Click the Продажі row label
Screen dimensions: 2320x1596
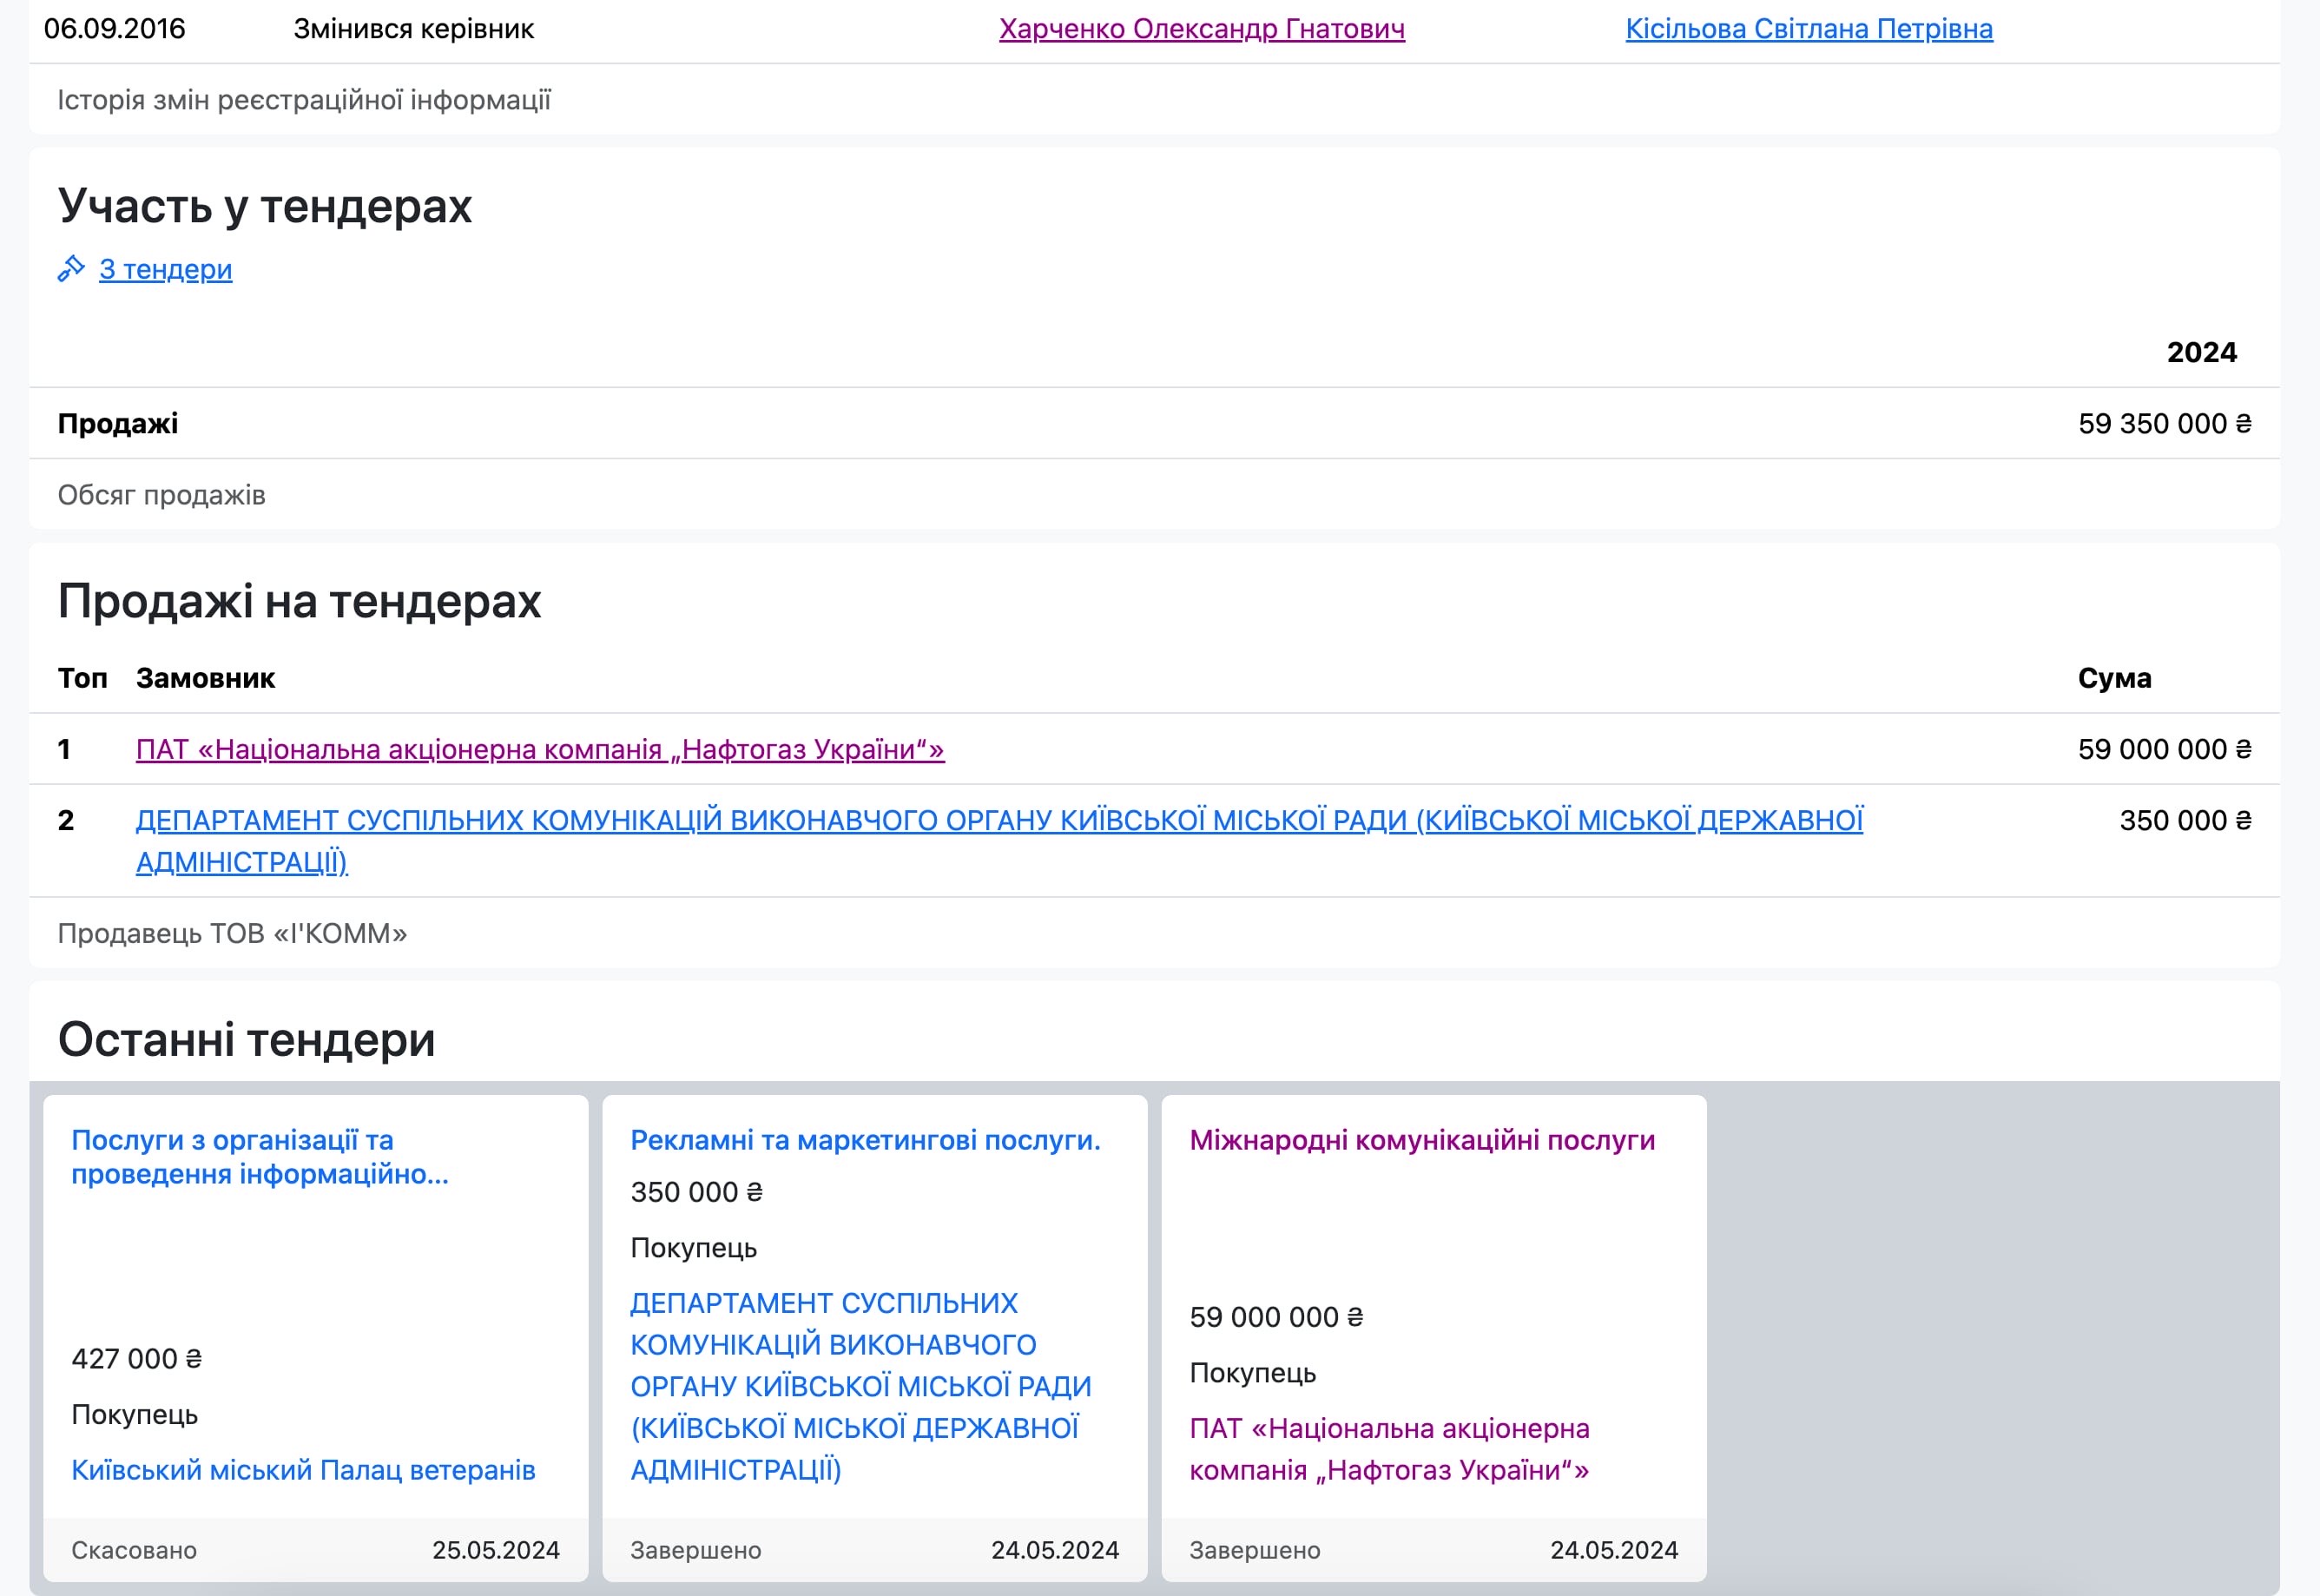click(118, 423)
